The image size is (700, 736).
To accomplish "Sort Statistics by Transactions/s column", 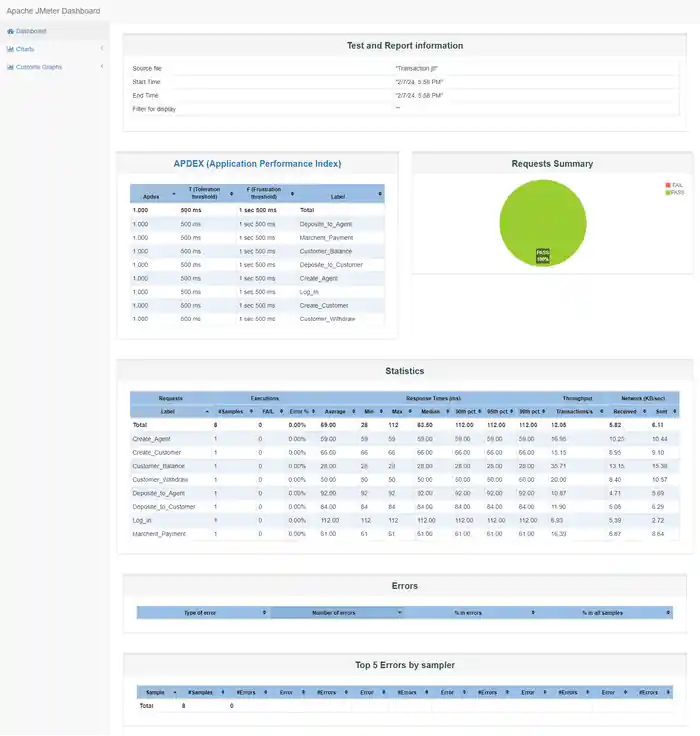I will pyautogui.click(x=577, y=412).
